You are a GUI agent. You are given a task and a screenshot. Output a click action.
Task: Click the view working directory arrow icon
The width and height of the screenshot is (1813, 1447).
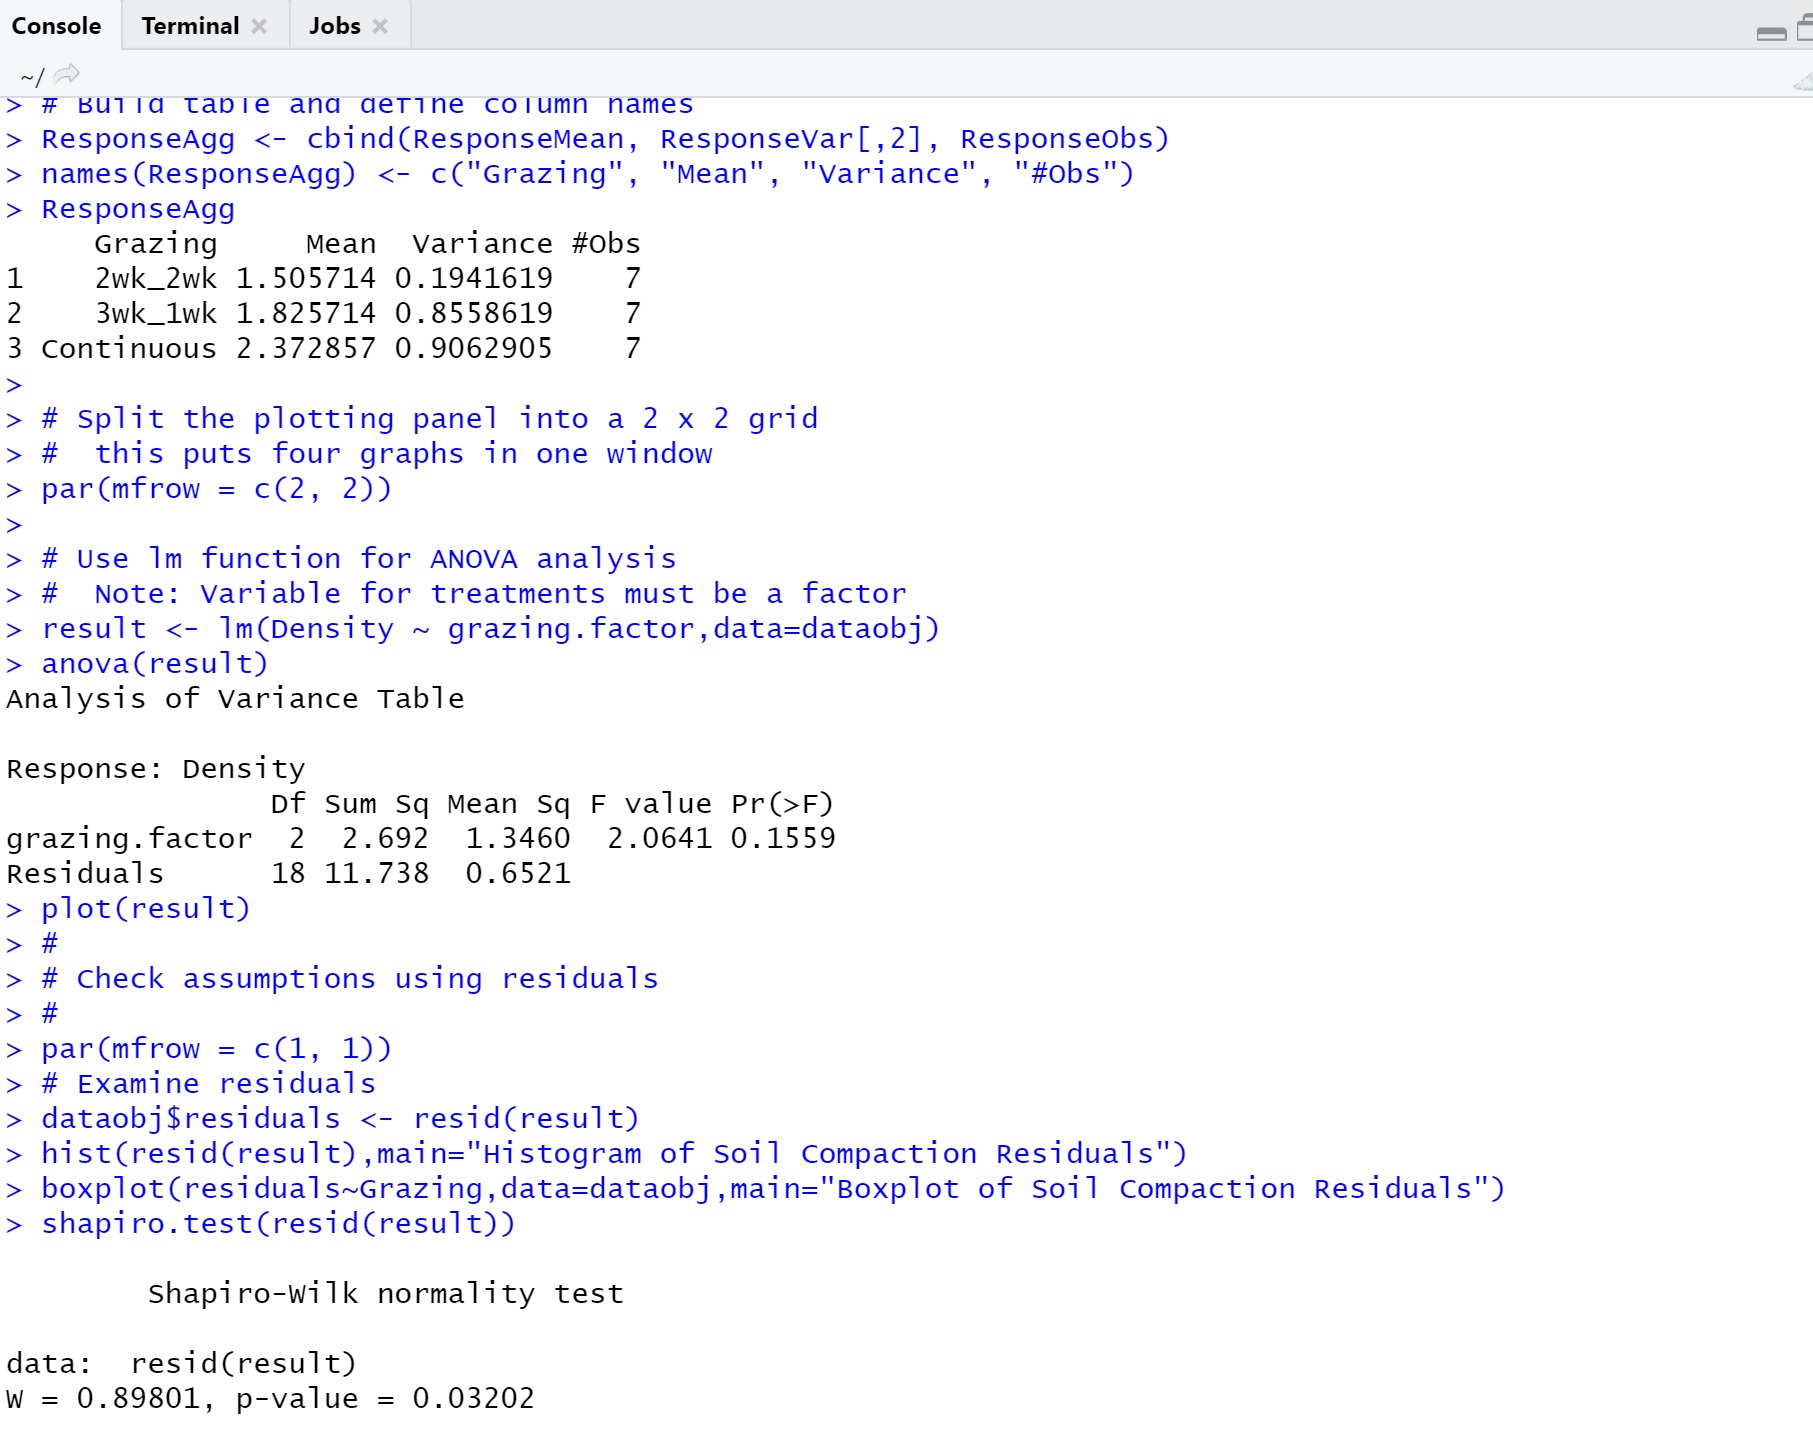[67, 74]
